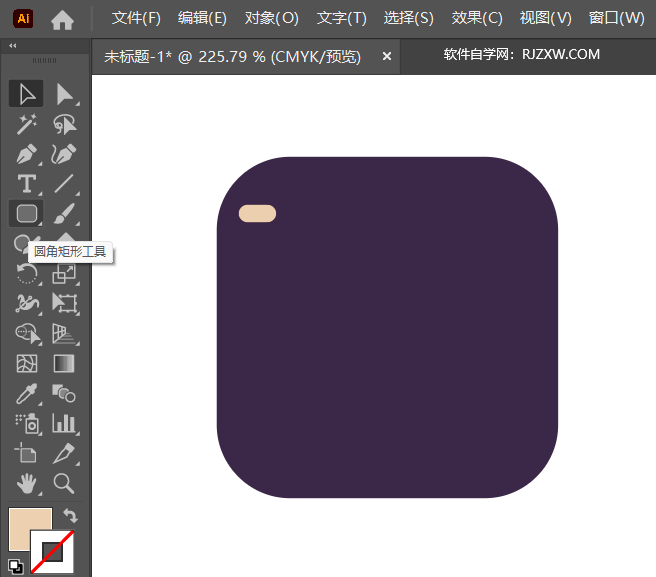Choose the Shape Builder tool
The height and width of the screenshot is (577, 656).
(x=27, y=334)
